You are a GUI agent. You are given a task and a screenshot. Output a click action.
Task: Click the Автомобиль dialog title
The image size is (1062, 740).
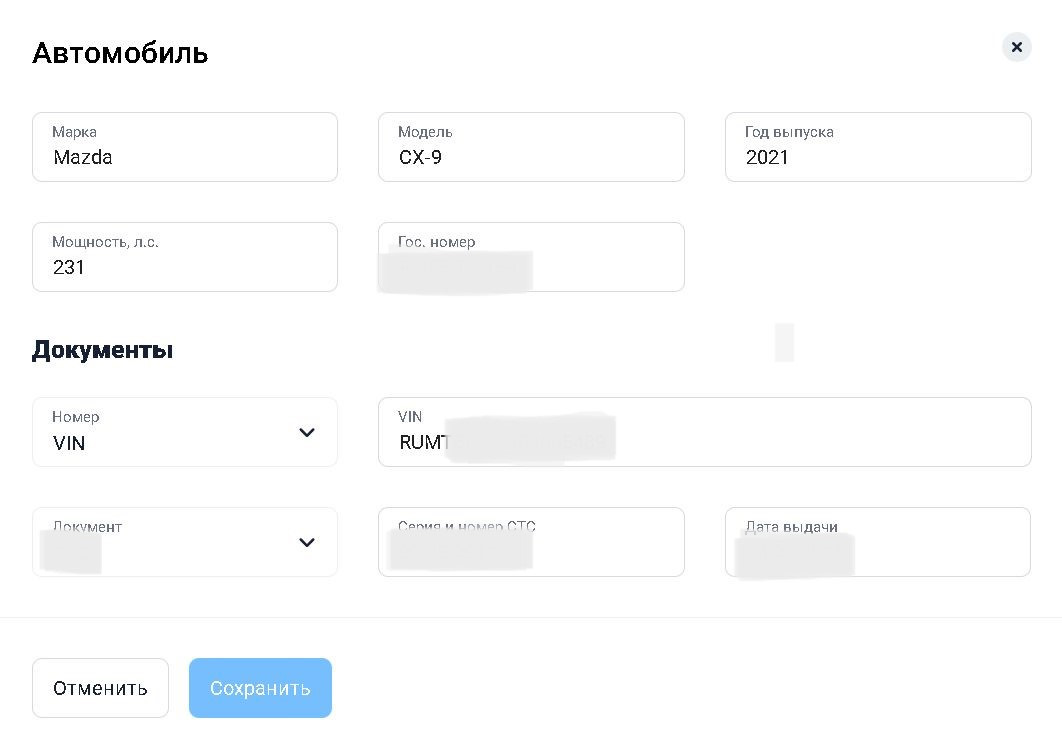(120, 53)
